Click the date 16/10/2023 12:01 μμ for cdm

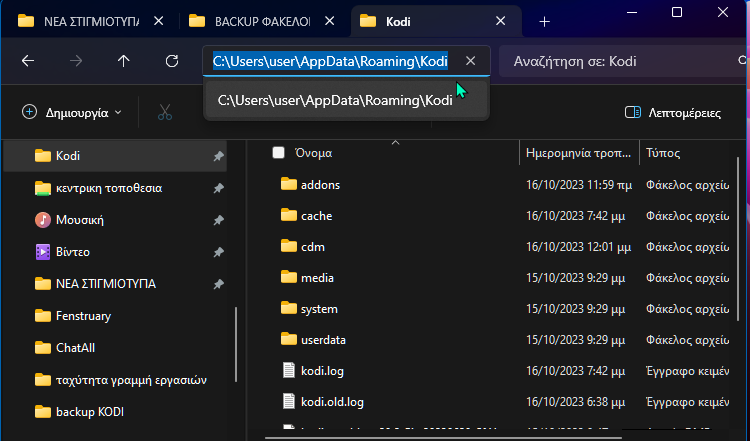point(578,247)
